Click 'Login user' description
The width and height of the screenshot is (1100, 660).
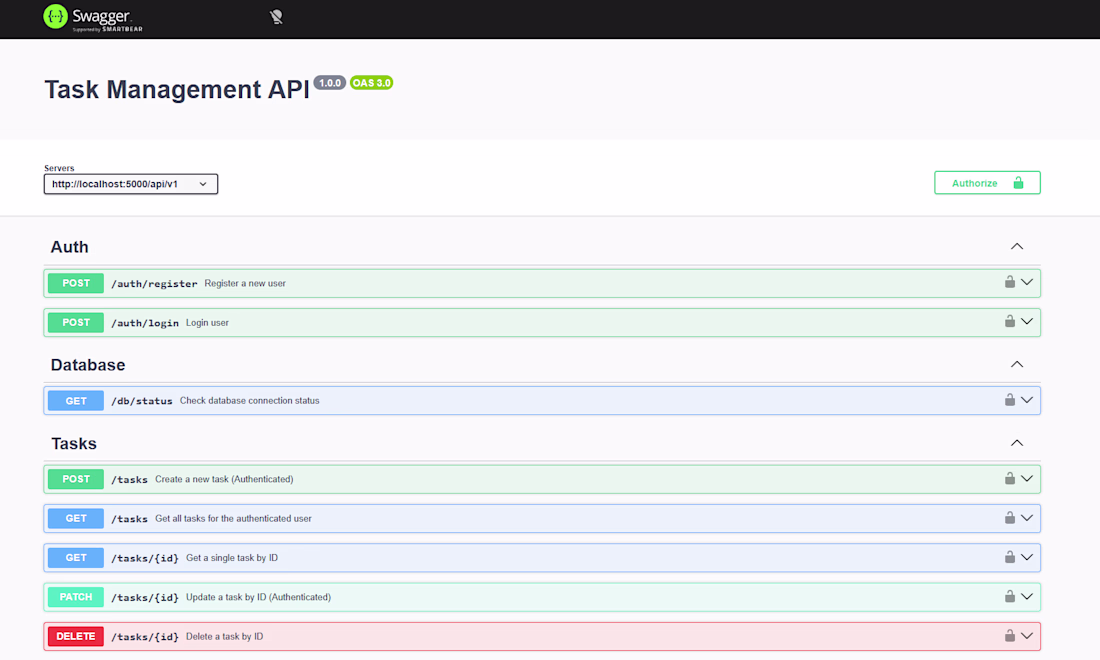coord(207,323)
